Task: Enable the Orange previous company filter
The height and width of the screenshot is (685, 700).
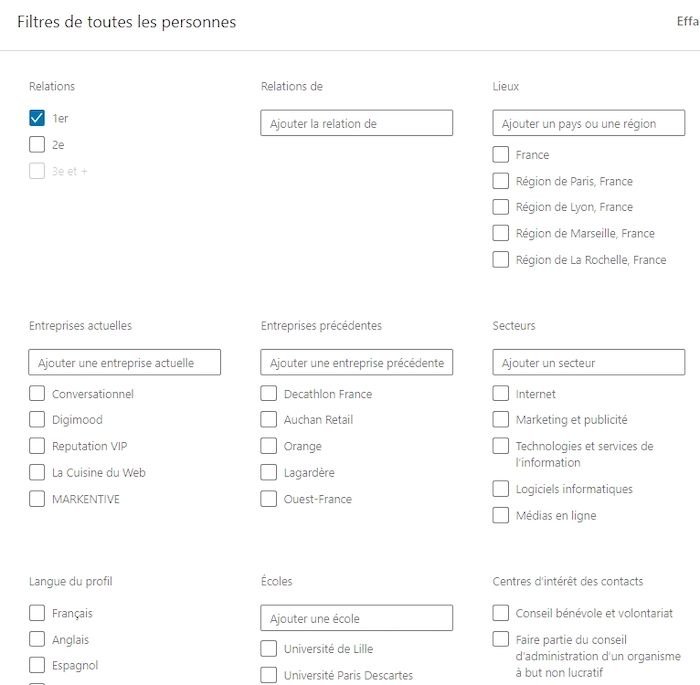Action: pyautogui.click(x=269, y=446)
